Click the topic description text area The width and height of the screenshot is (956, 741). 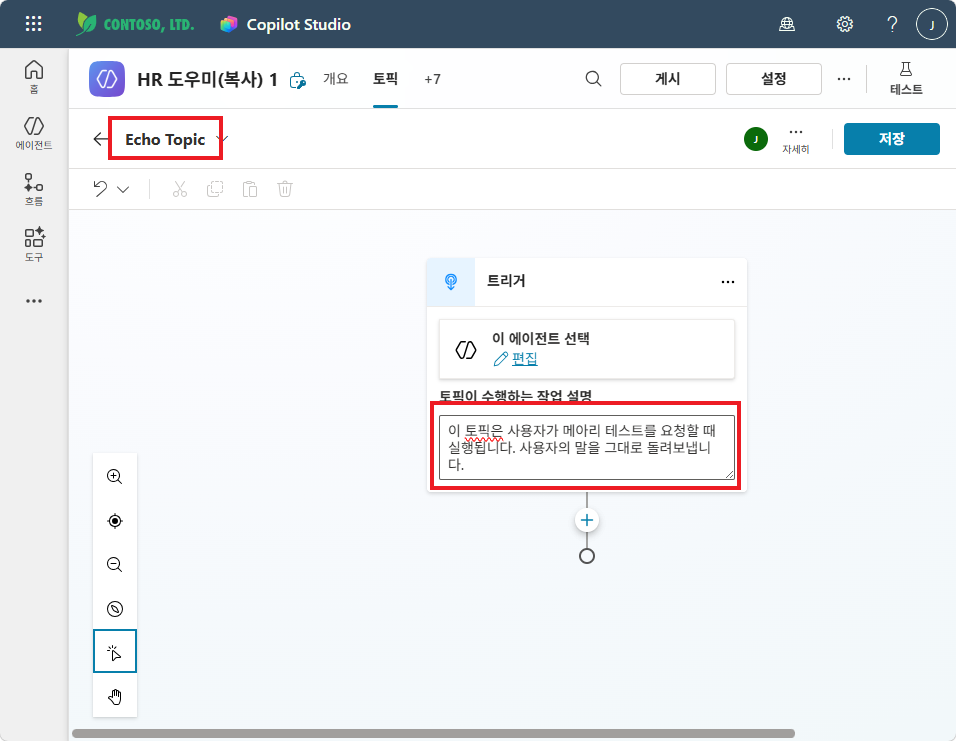(x=587, y=447)
